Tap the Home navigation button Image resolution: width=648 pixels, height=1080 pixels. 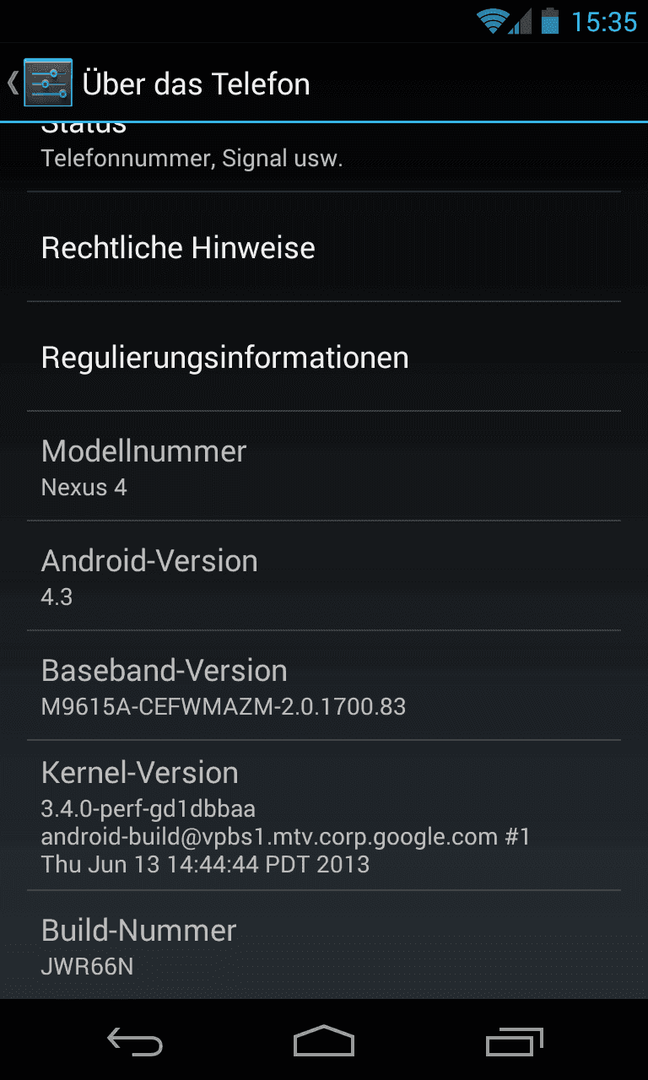[324, 1040]
